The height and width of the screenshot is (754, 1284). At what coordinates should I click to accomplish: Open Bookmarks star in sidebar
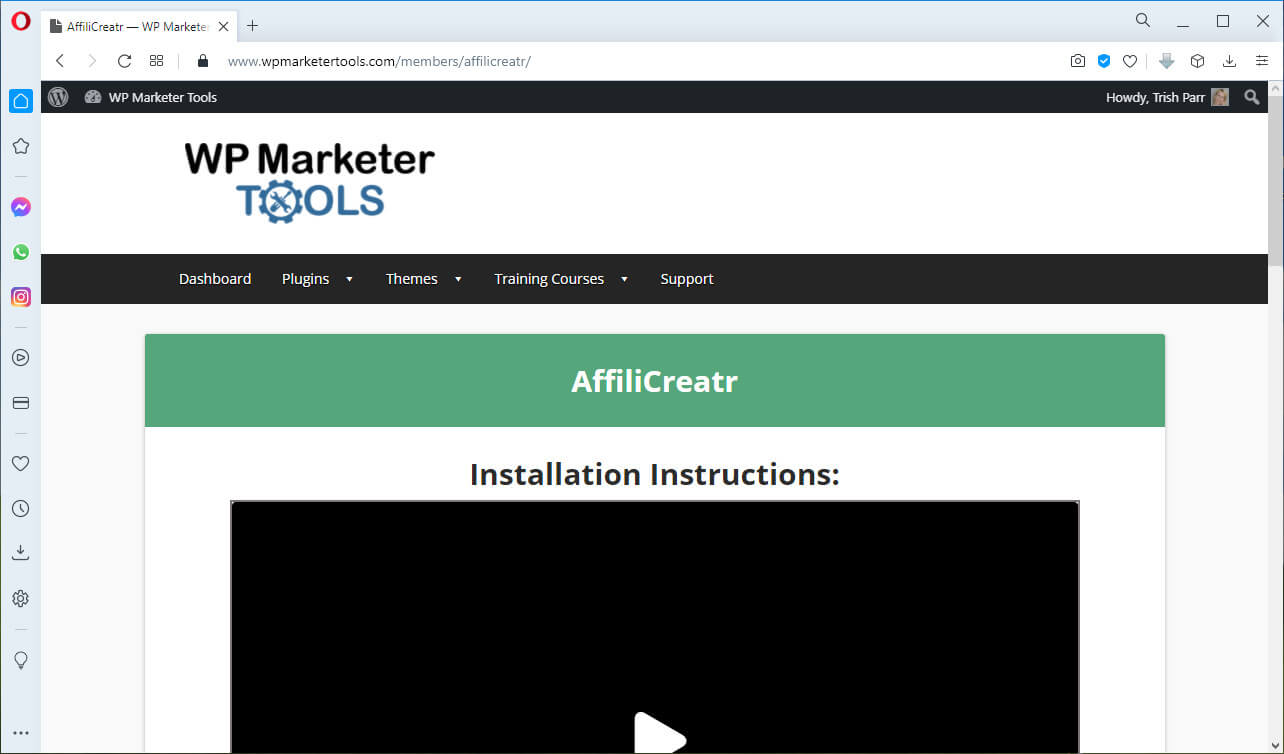[x=20, y=146]
